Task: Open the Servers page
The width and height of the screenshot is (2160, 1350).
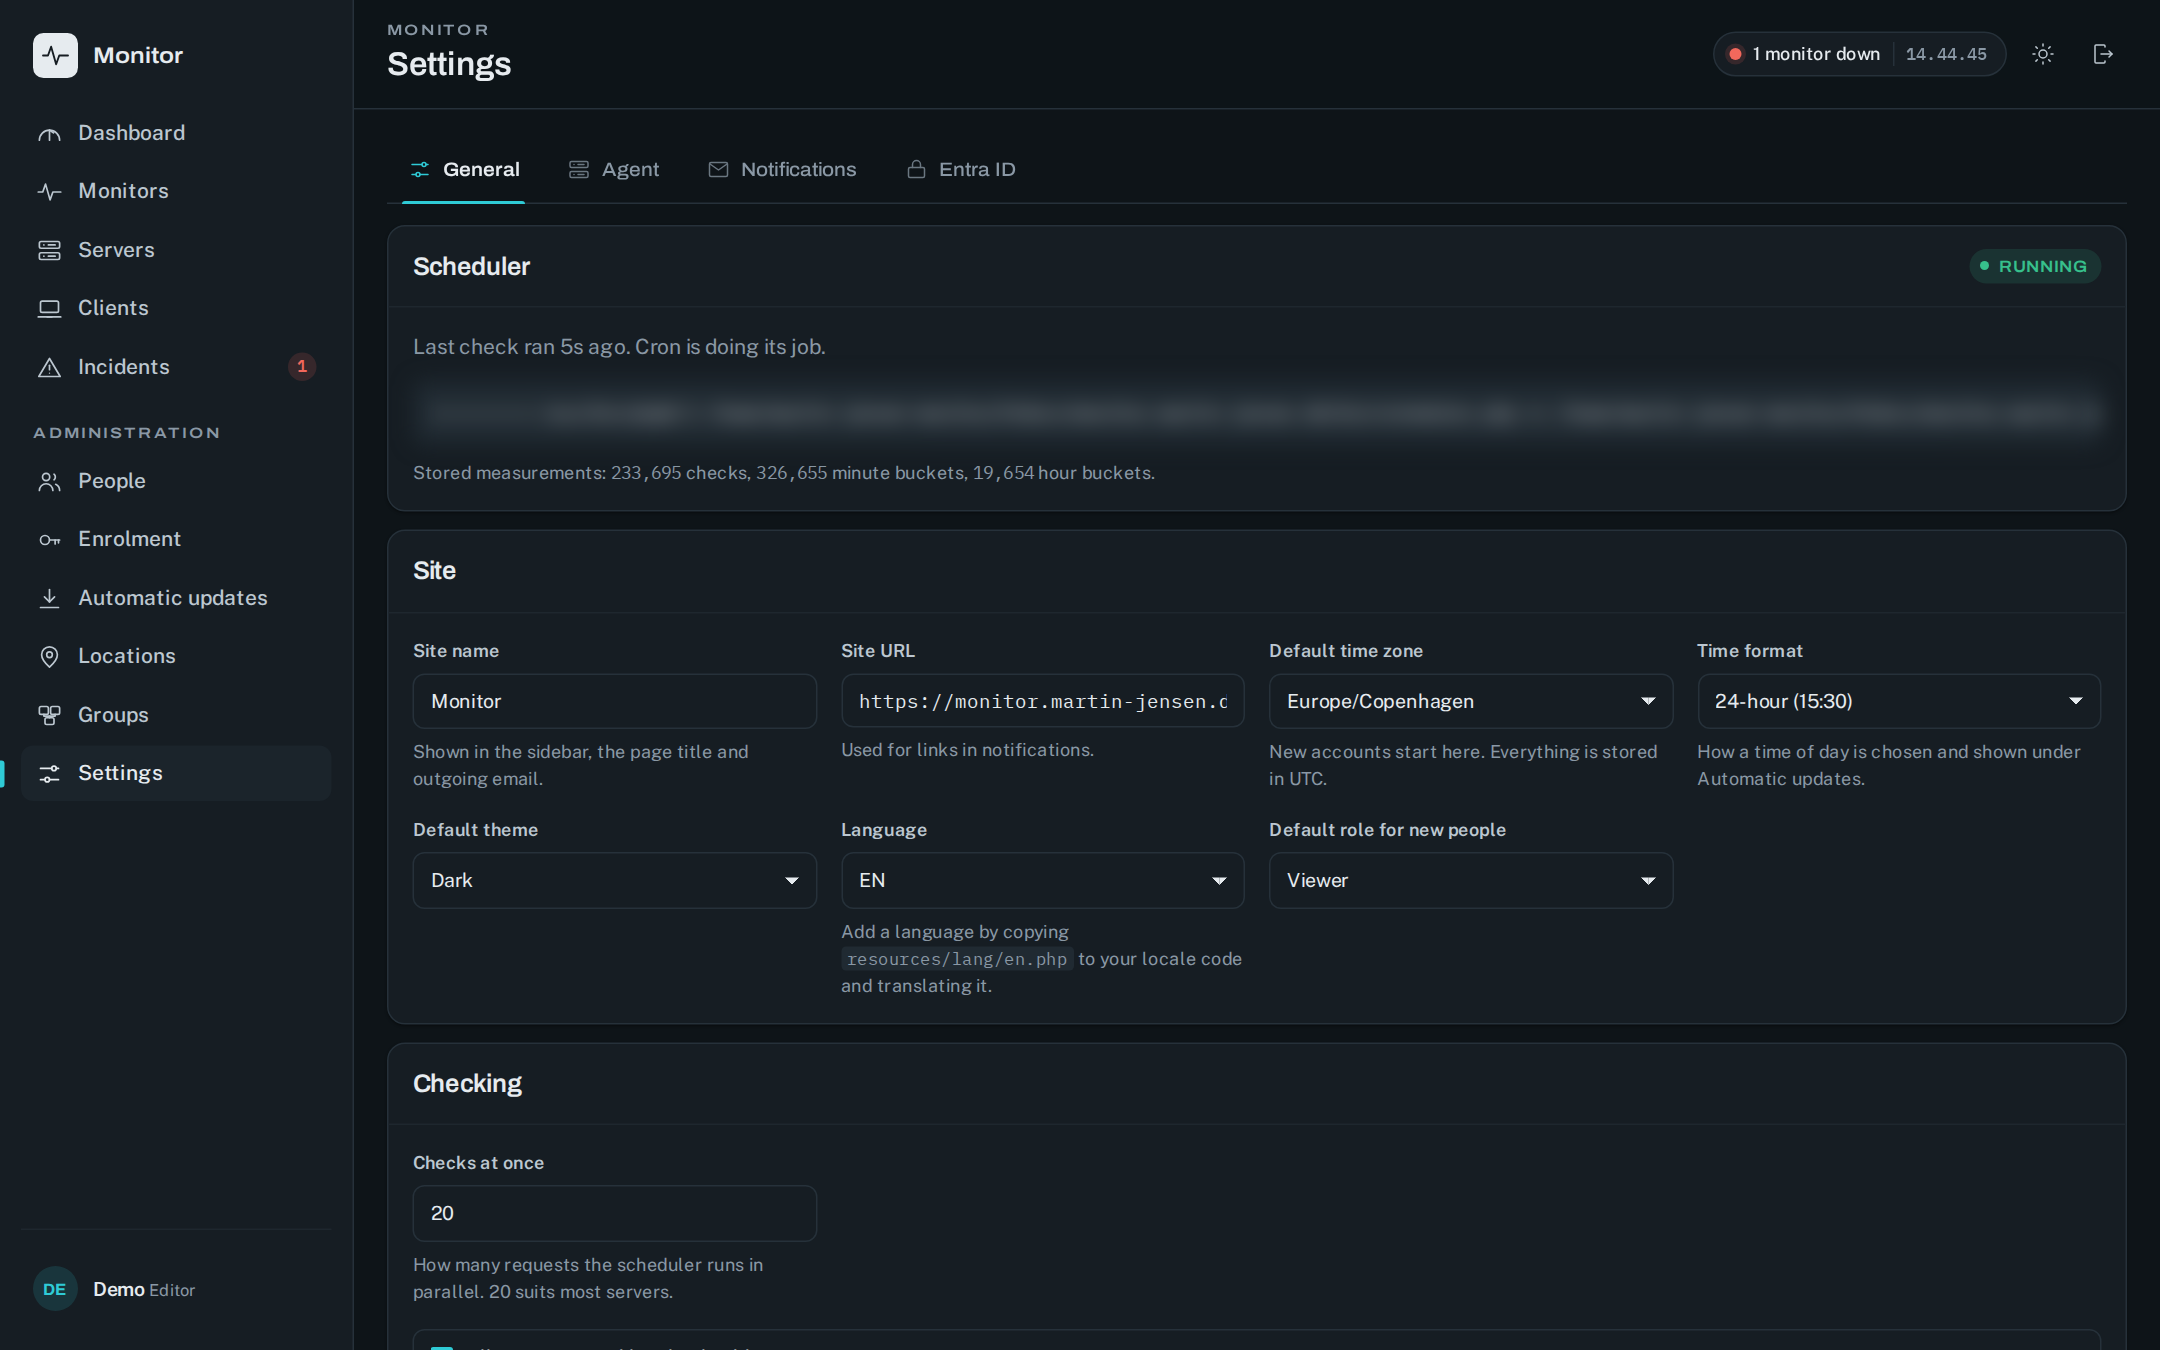Action: [176, 250]
